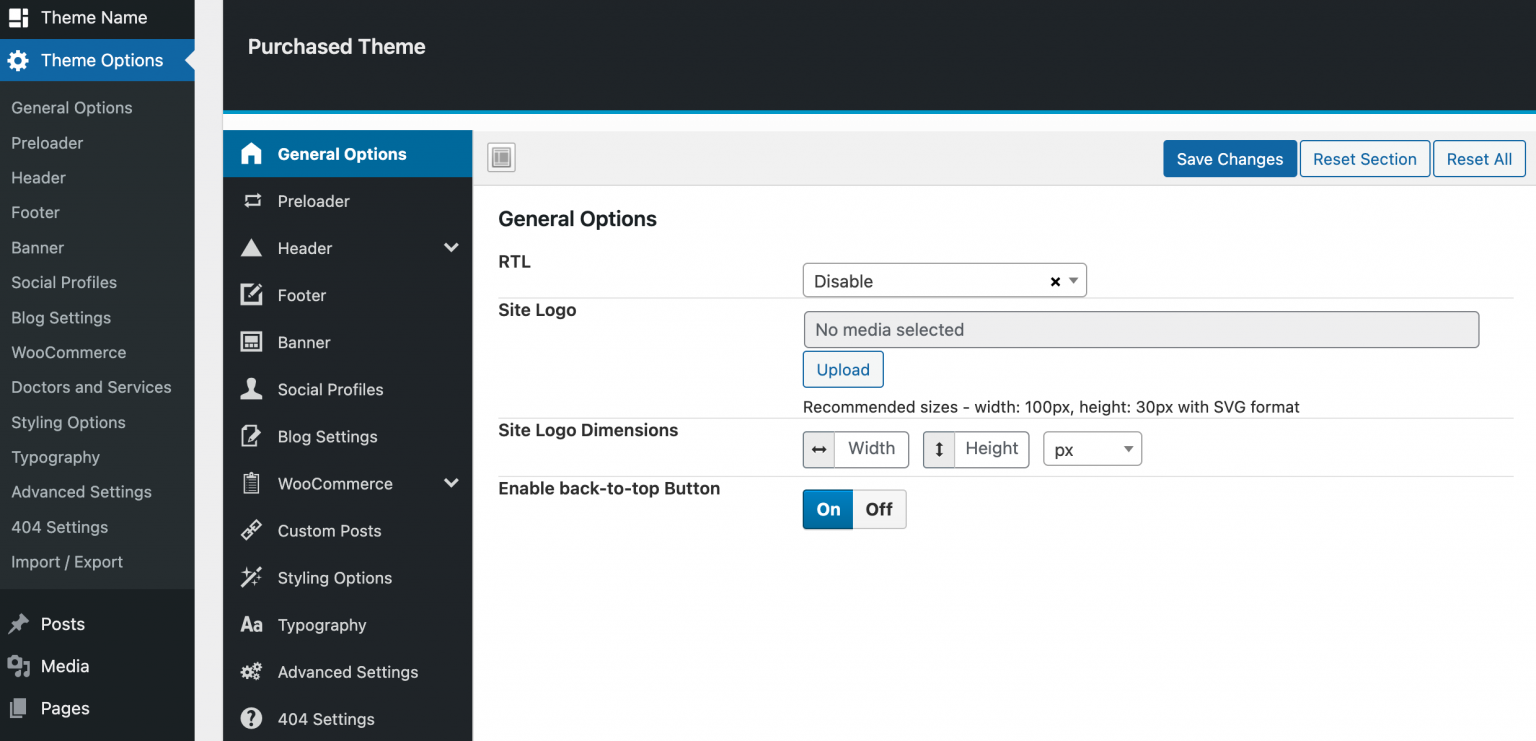Click the 404 Settings question mark icon
The width and height of the screenshot is (1536, 741).
tap(252, 718)
